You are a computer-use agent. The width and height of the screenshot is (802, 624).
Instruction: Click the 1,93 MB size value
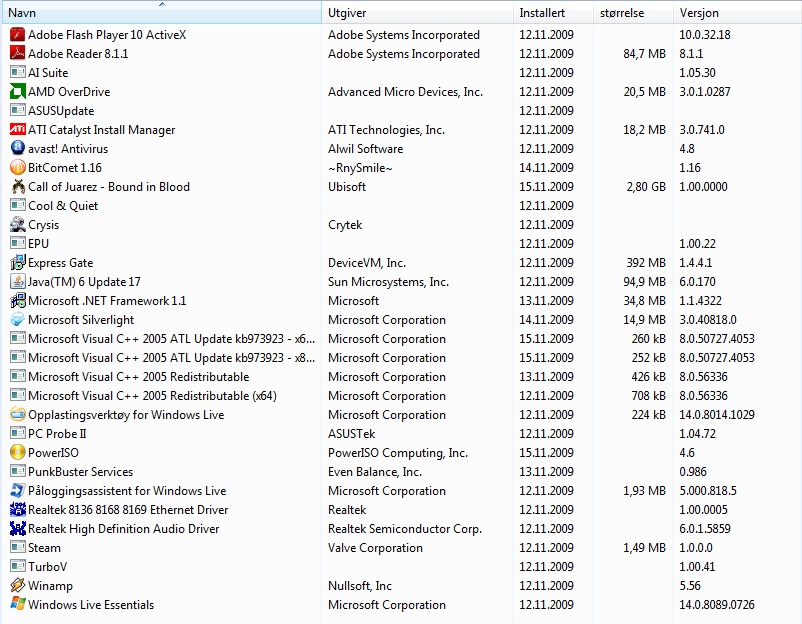[x=644, y=491]
